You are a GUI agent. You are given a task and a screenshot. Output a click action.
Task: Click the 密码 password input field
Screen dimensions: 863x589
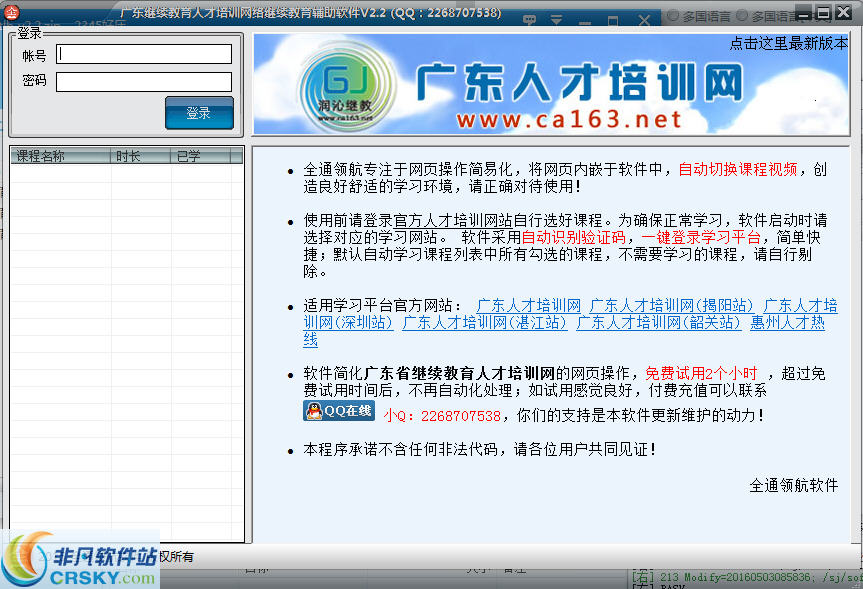(144, 82)
